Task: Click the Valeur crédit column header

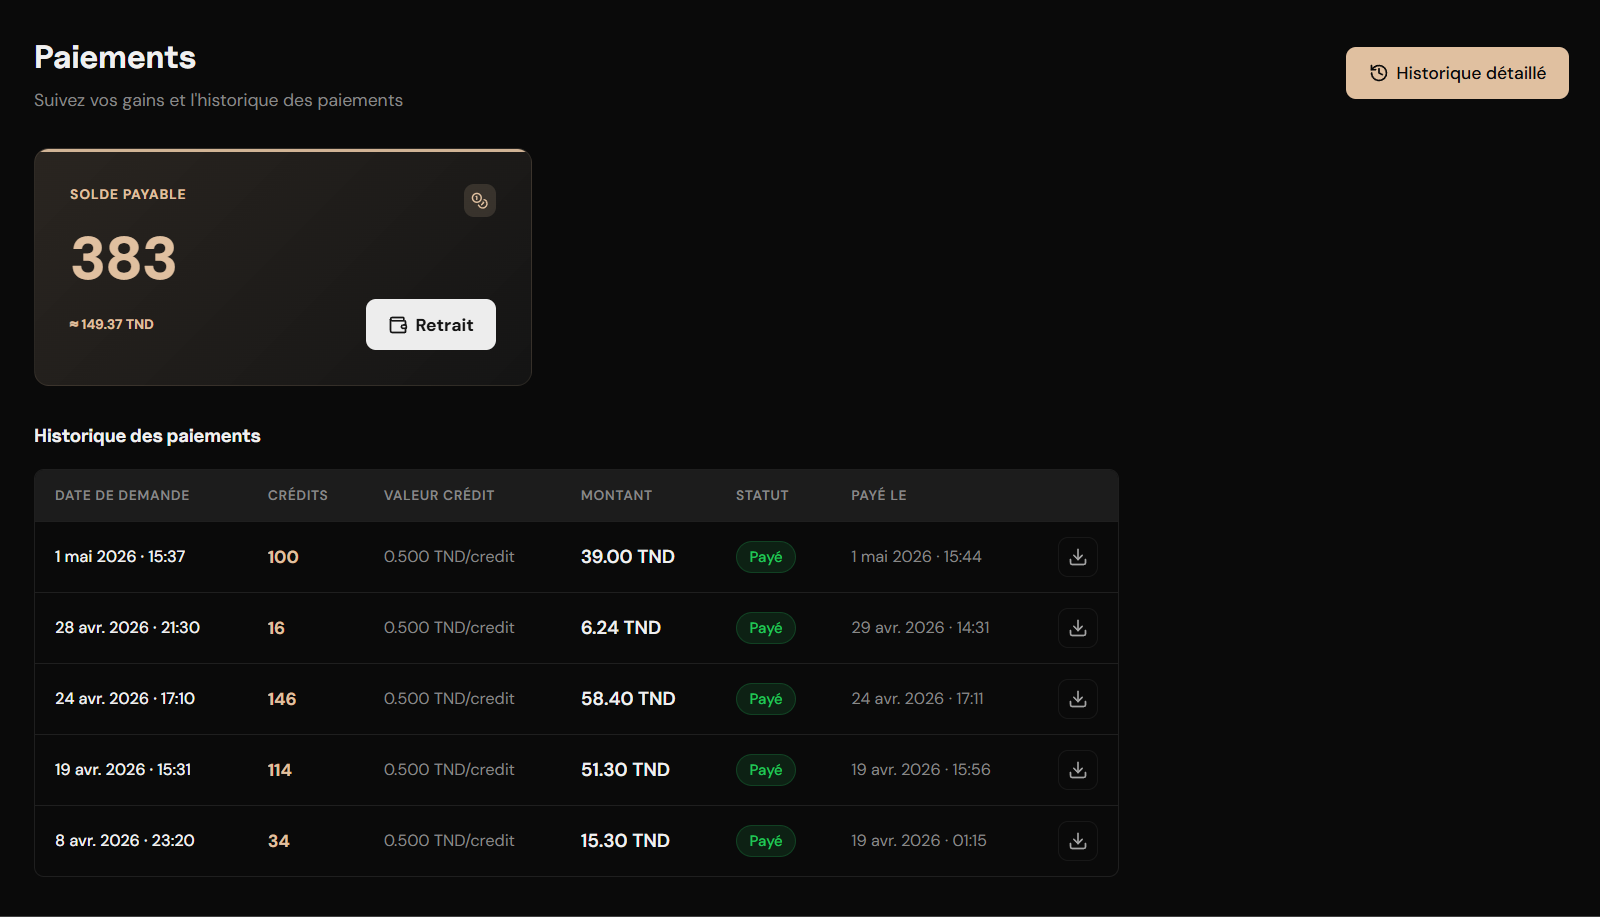Action: (x=439, y=495)
